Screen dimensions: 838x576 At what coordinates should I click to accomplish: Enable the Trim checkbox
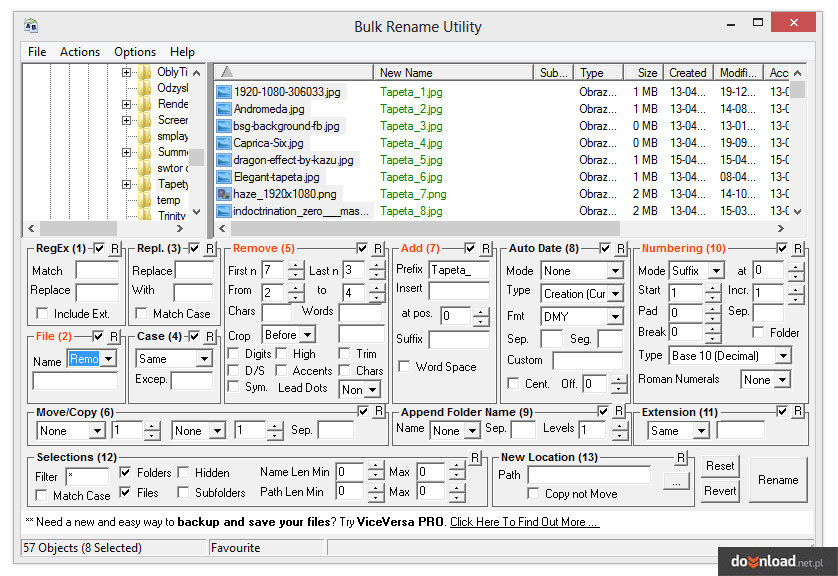(344, 353)
